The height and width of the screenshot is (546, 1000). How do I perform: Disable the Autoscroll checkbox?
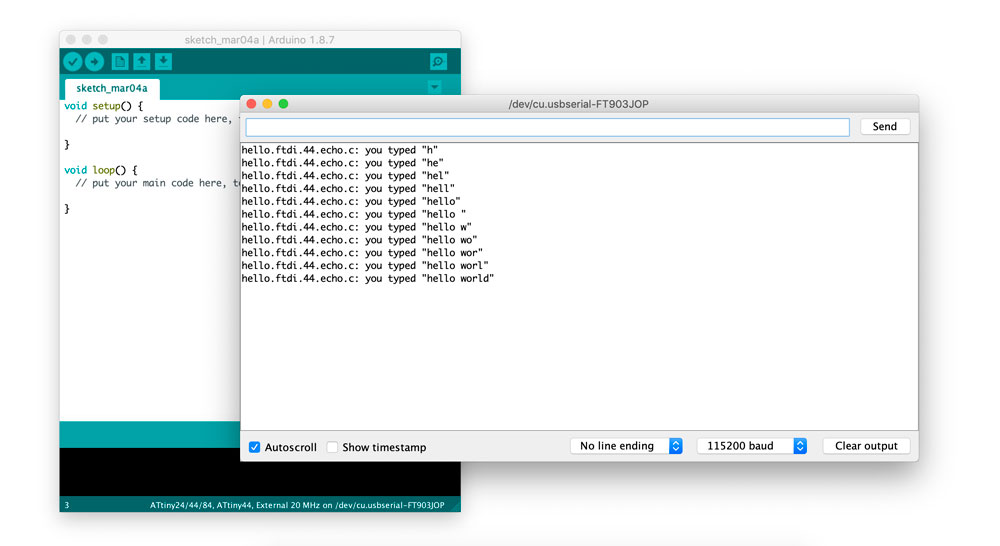coord(254,447)
